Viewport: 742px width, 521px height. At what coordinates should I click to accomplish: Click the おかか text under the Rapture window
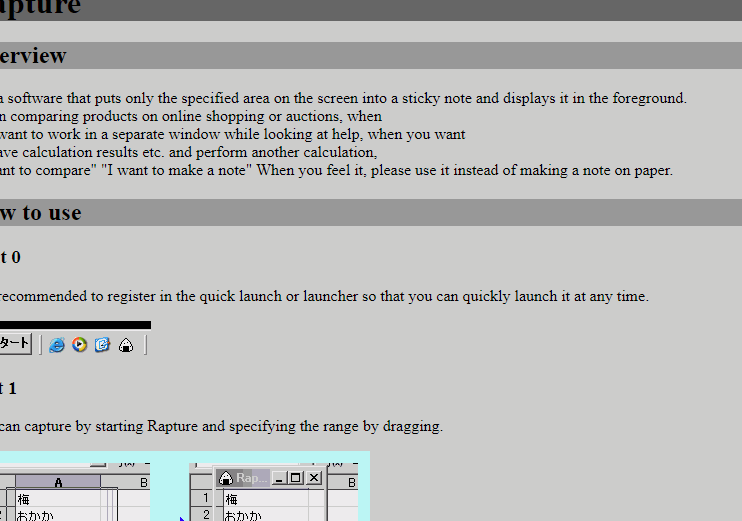[x=244, y=515]
